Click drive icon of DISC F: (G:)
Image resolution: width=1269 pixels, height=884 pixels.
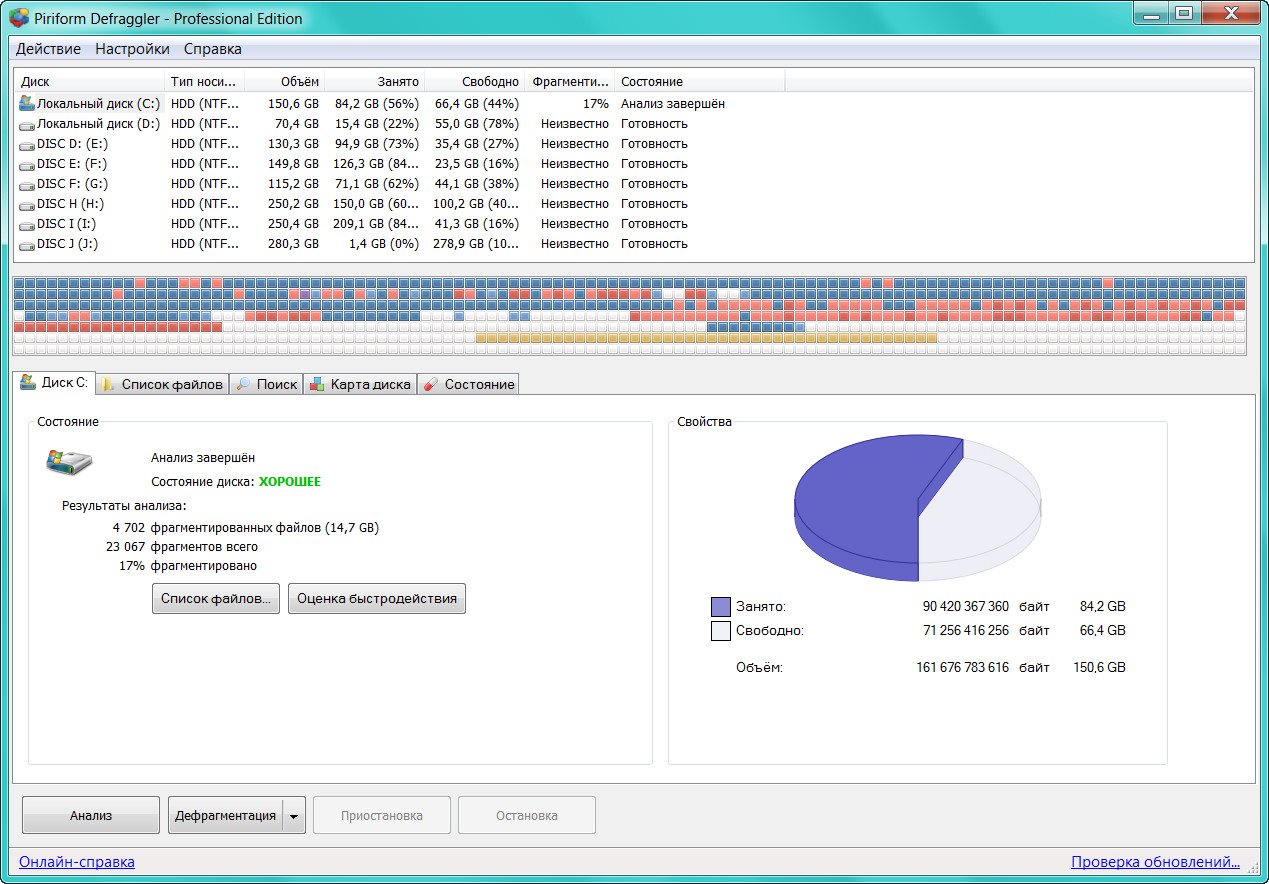pyautogui.click(x=27, y=184)
